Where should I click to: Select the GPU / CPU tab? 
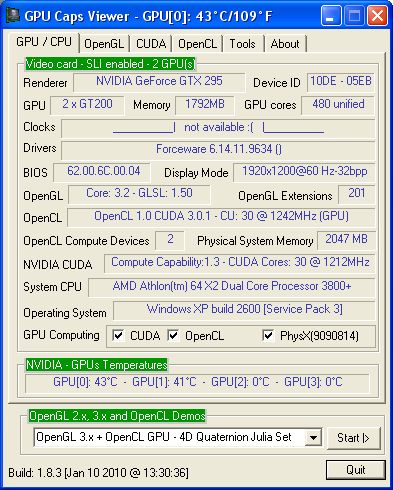(x=44, y=42)
